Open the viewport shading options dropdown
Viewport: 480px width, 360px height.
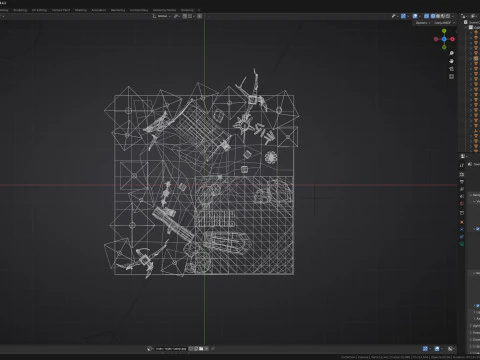pos(453,16)
